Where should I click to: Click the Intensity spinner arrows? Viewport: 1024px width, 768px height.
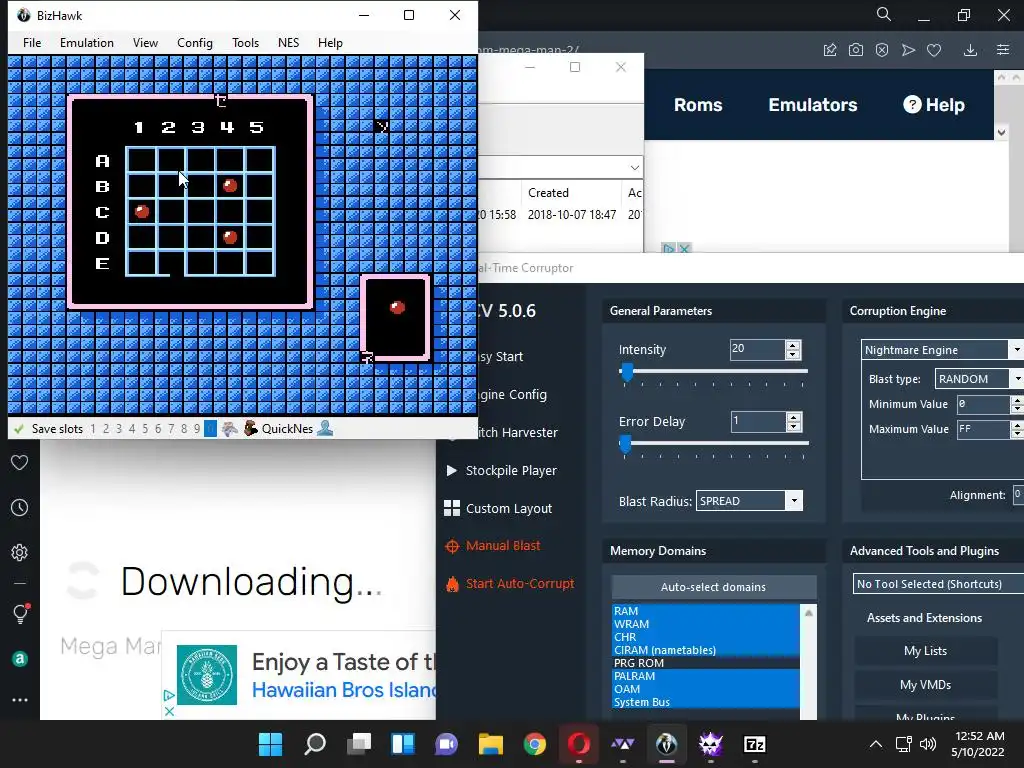[793, 349]
